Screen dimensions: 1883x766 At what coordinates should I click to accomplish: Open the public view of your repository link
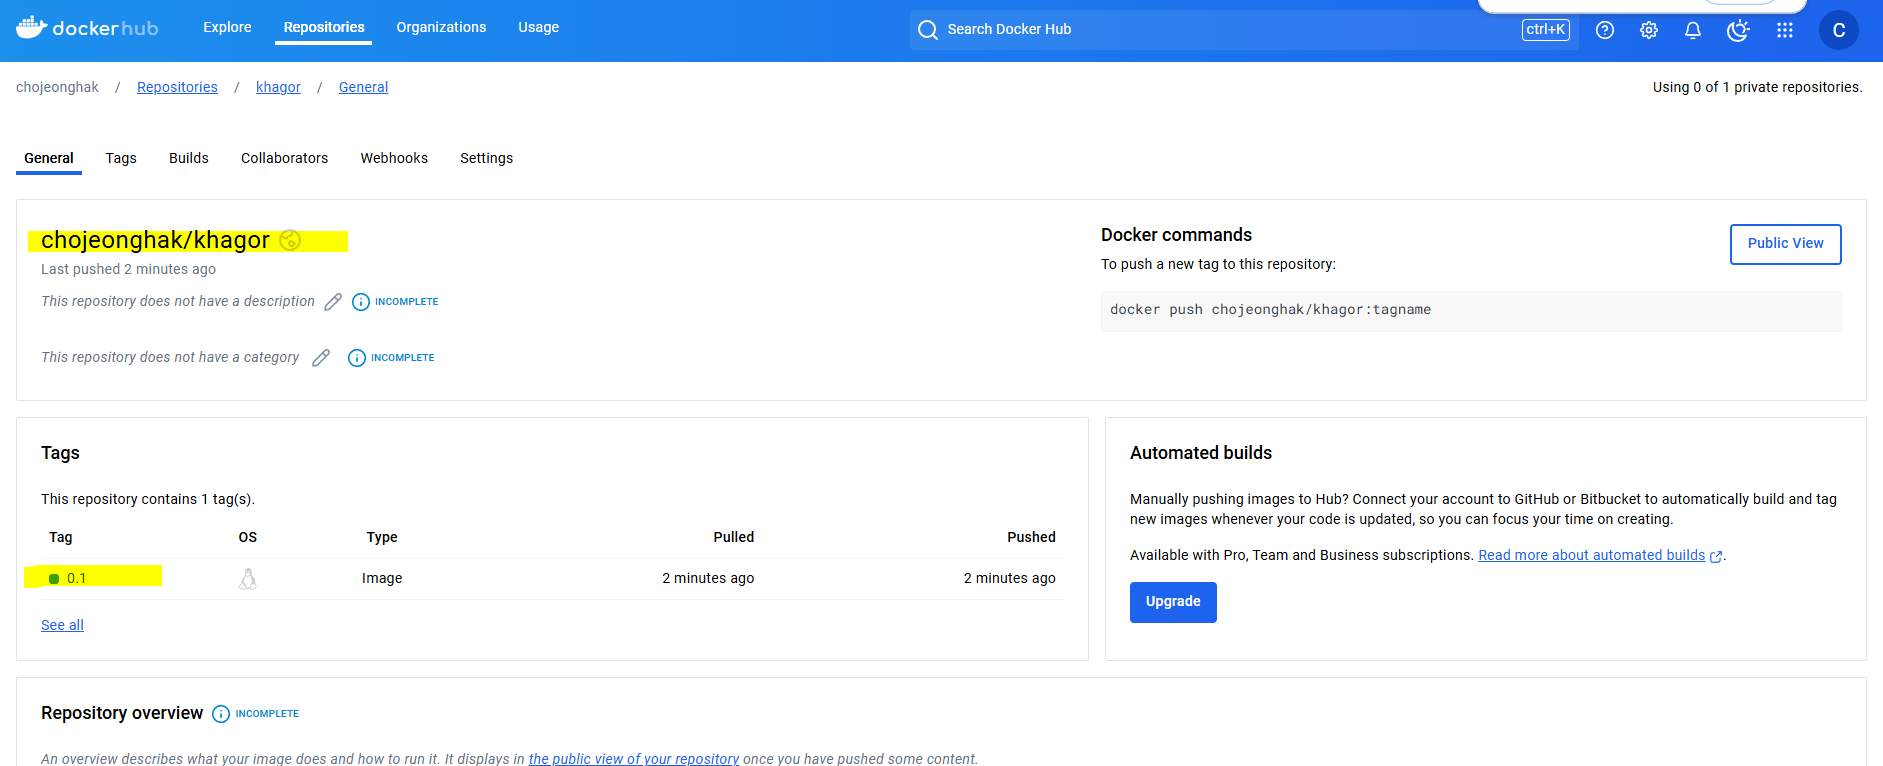coord(634,759)
